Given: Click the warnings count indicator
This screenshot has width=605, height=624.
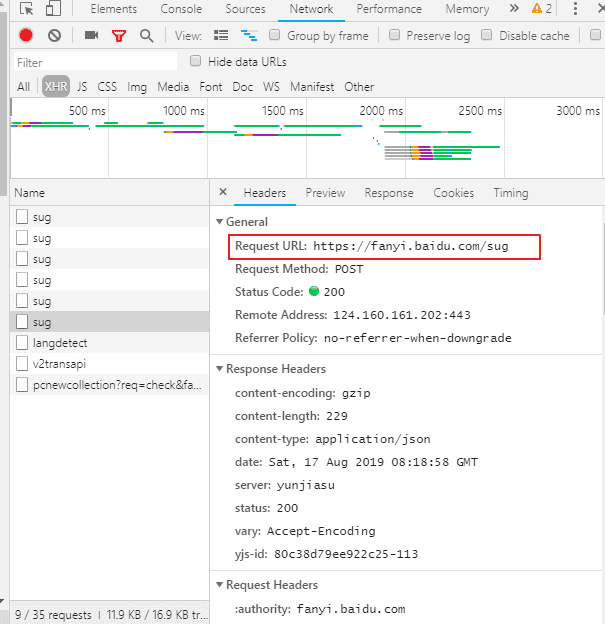Looking at the screenshot, I should 542,8.
